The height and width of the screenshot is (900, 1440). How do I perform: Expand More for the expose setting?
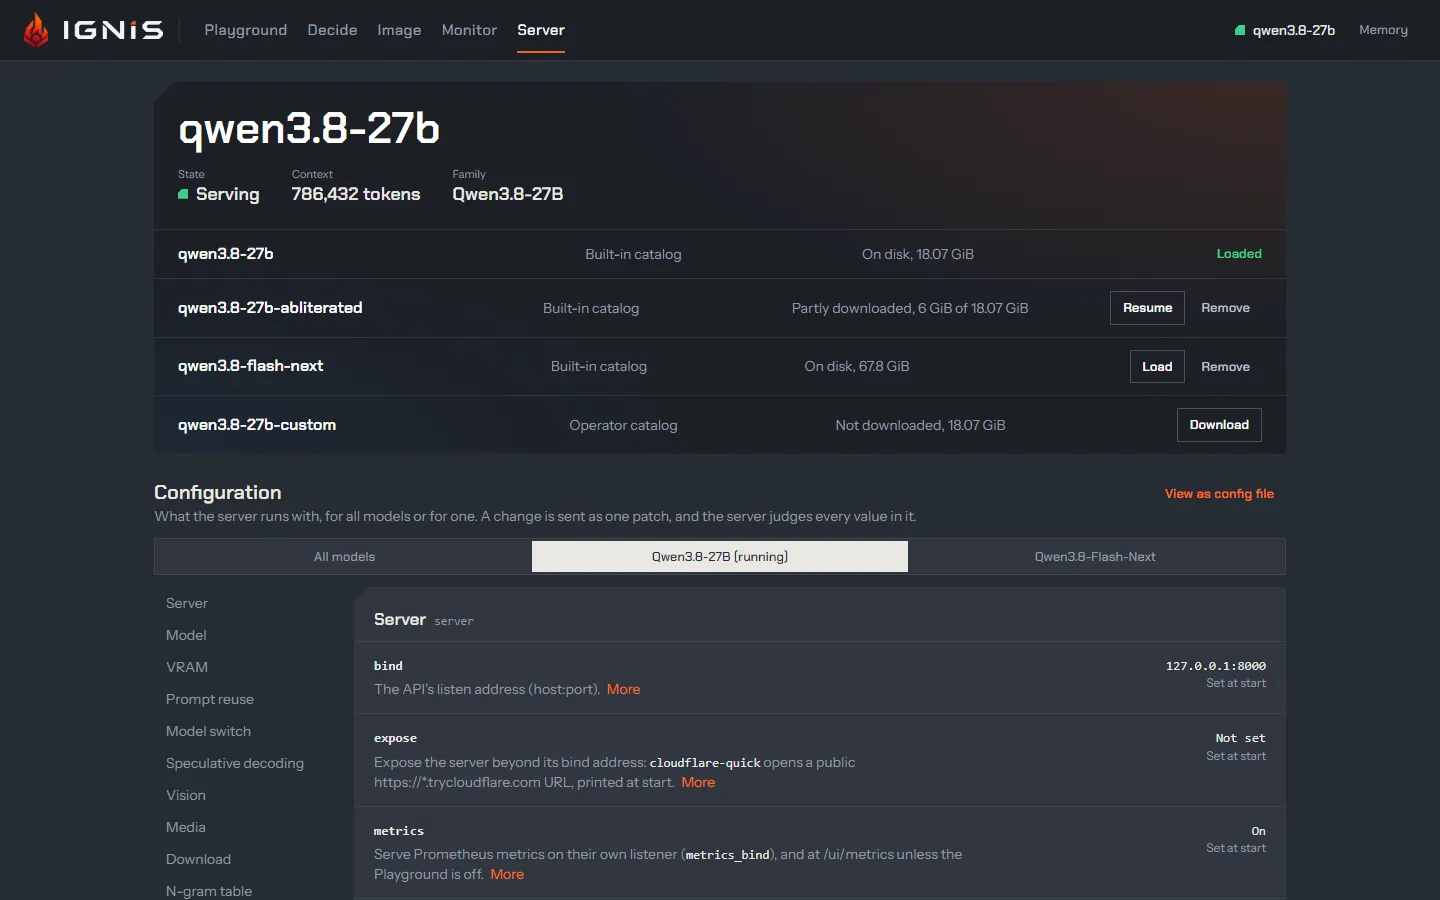(698, 782)
